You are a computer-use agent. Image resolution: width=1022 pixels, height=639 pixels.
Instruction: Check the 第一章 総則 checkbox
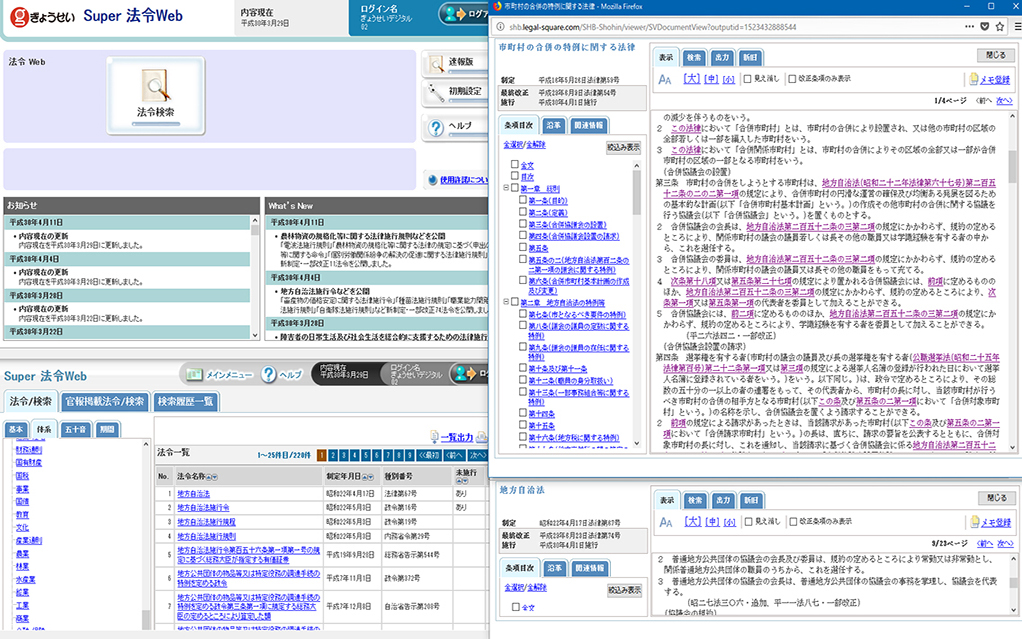[515, 188]
